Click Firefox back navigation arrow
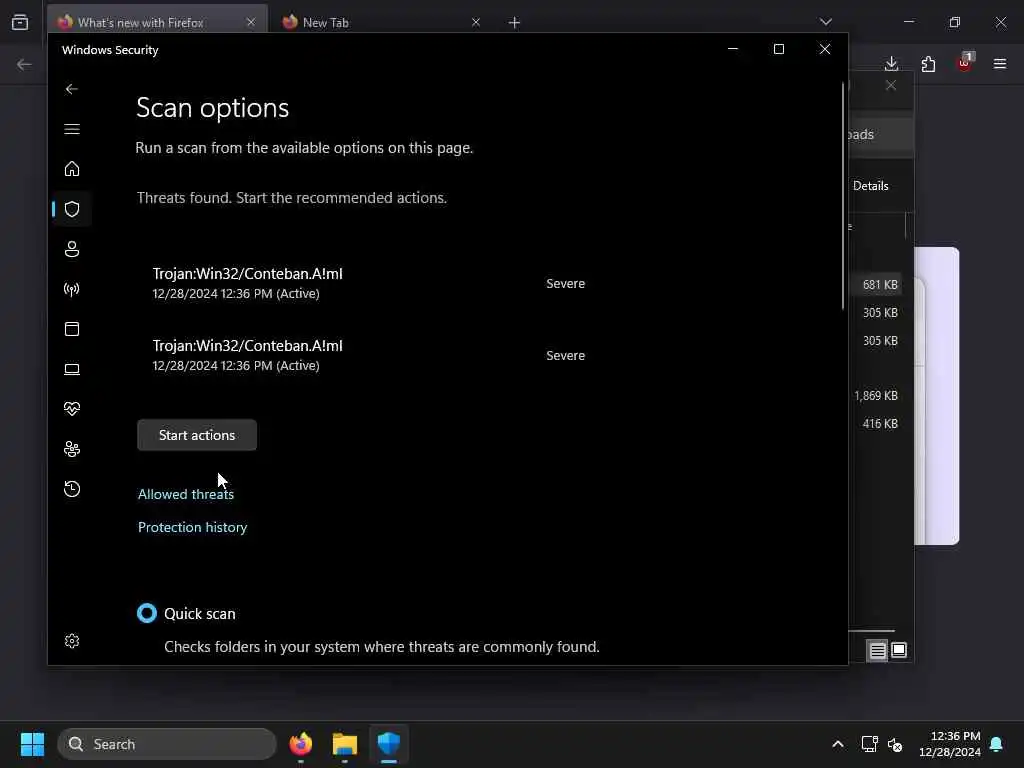The width and height of the screenshot is (1024, 768). [x=24, y=64]
